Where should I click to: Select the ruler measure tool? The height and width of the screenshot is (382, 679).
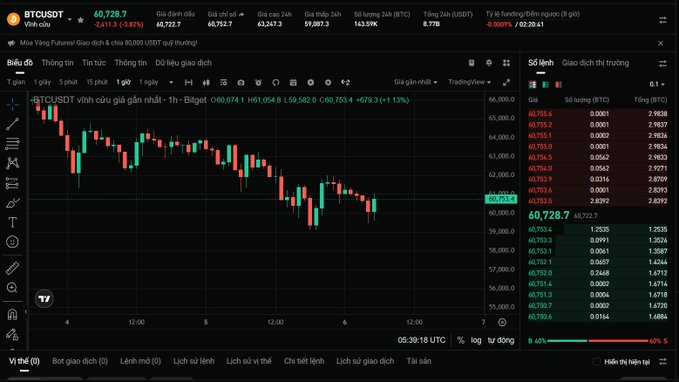click(x=13, y=269)
